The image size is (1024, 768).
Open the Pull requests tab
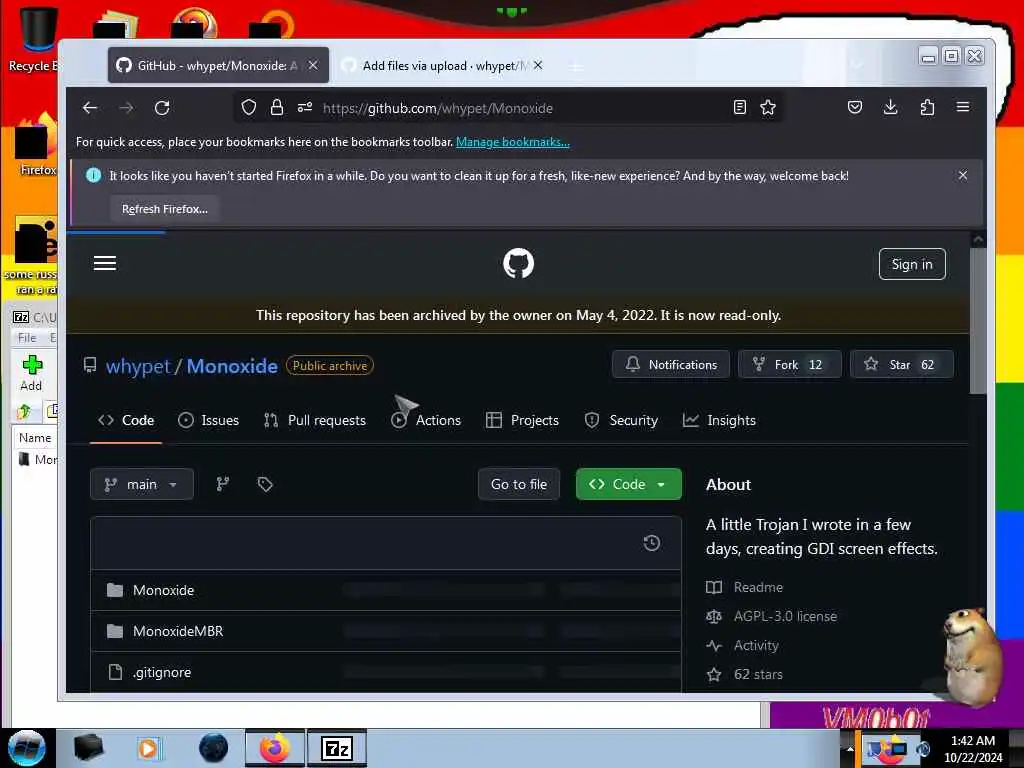coord(315,421)
